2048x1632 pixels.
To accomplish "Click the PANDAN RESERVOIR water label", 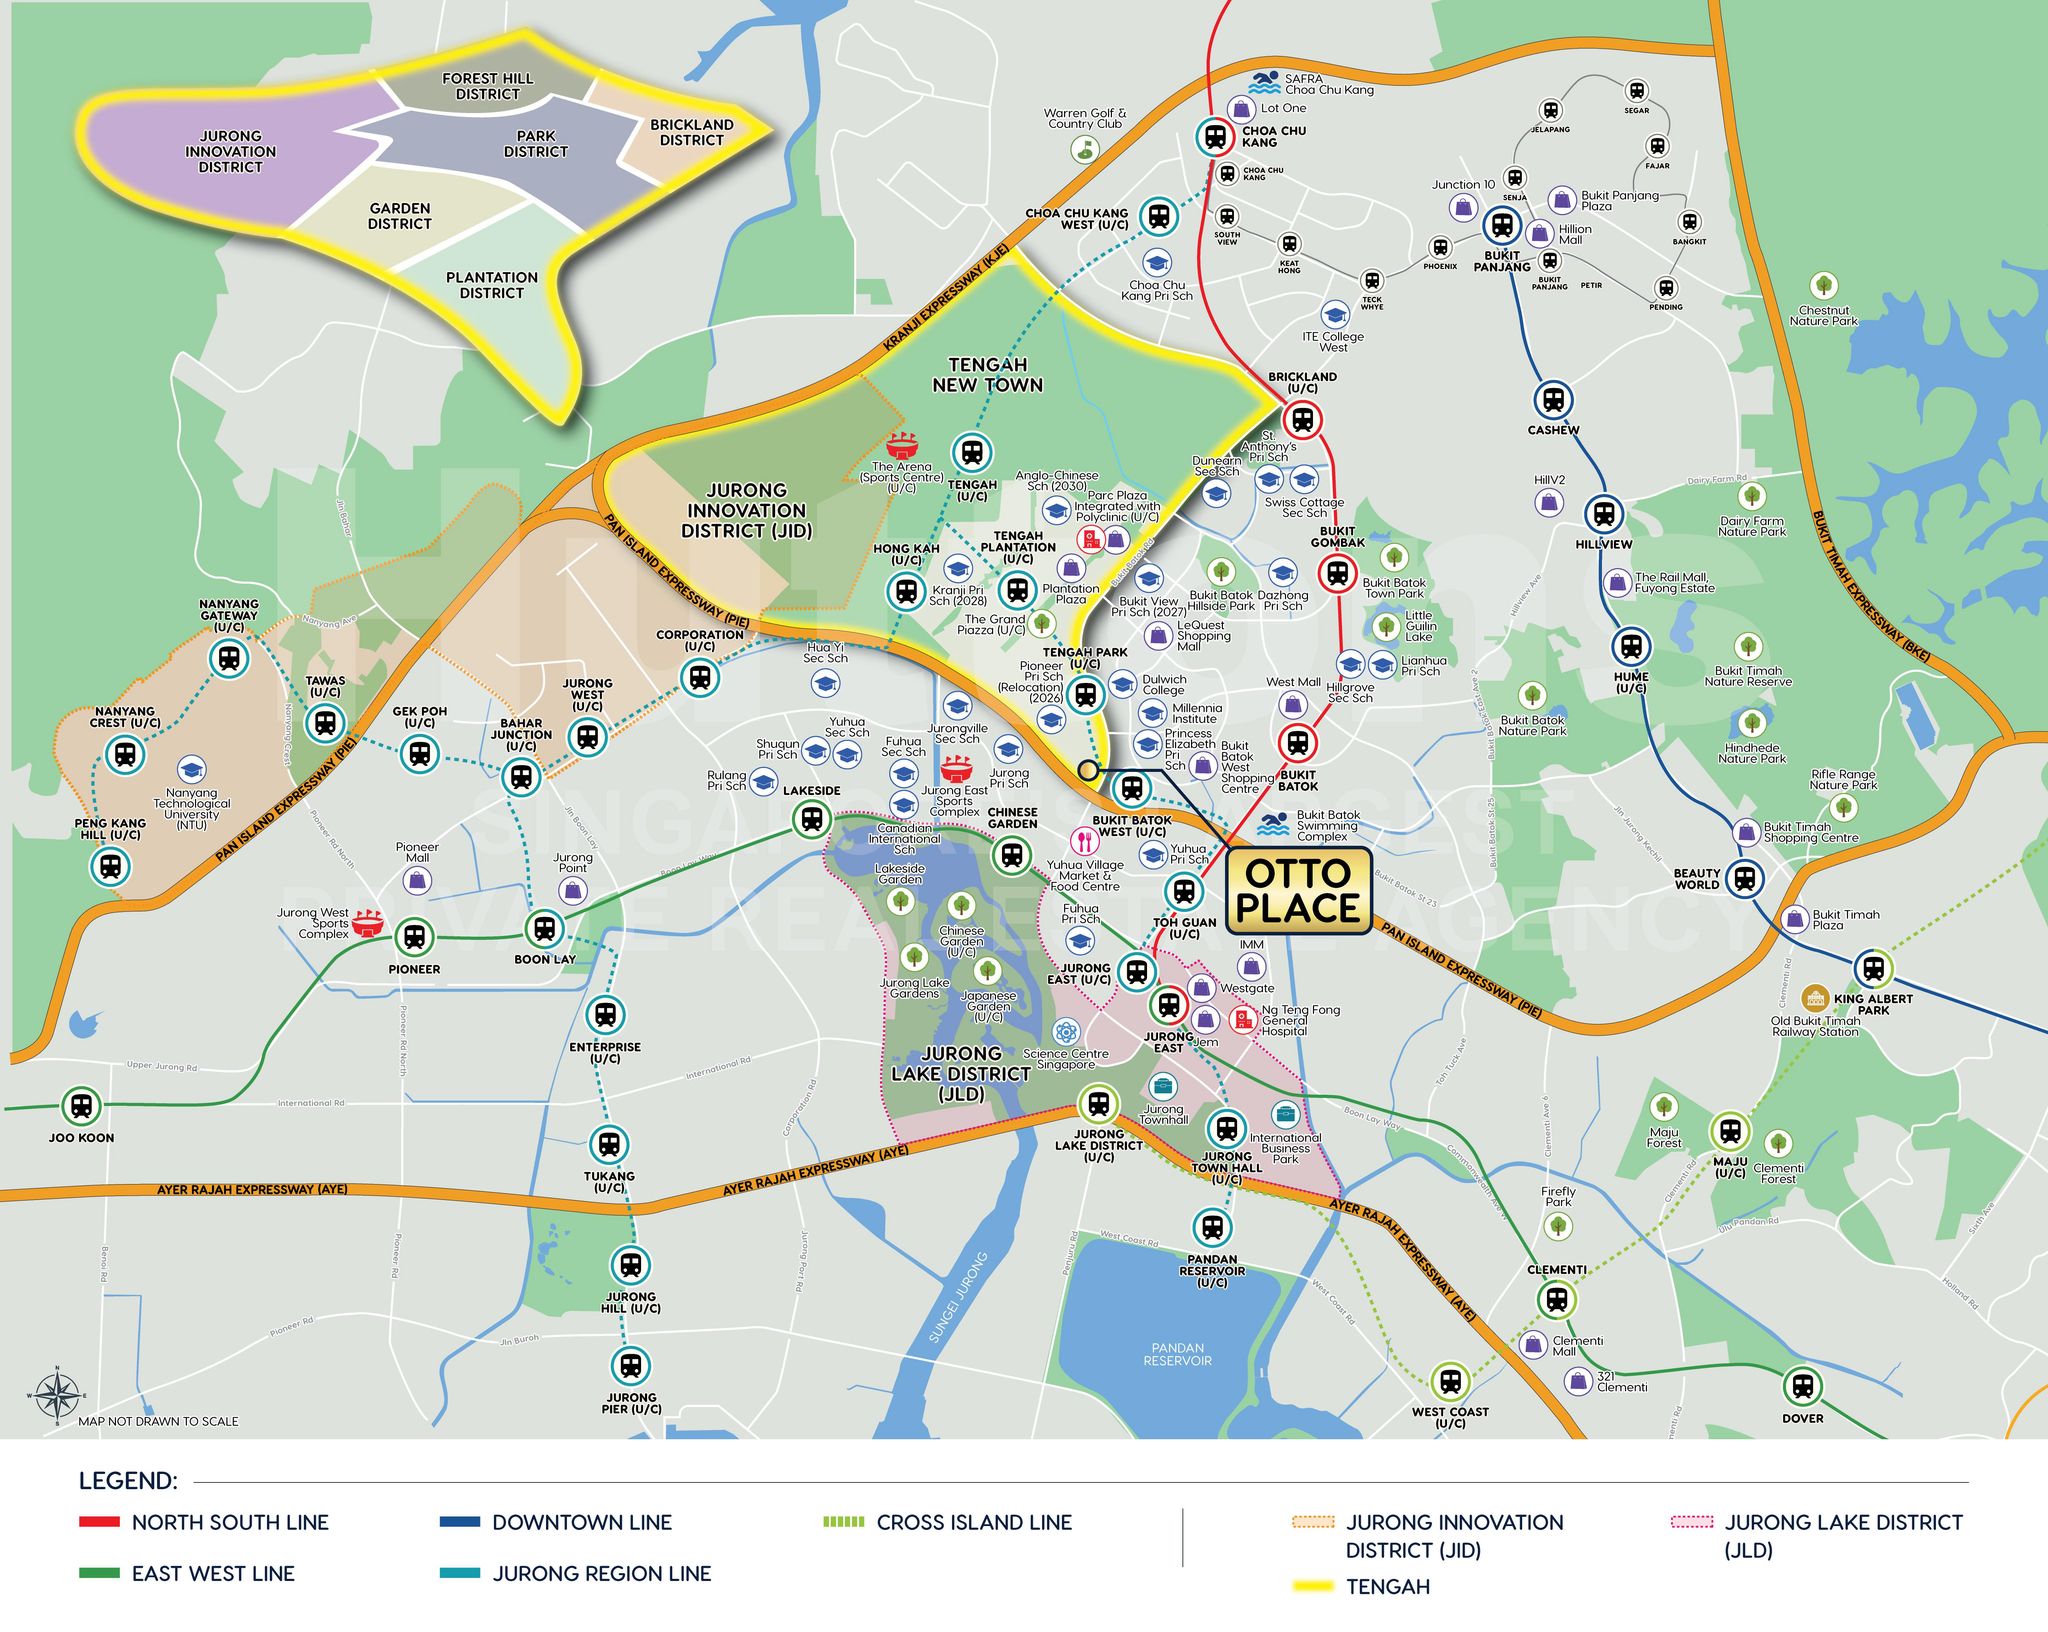I will point(1177,1354).
